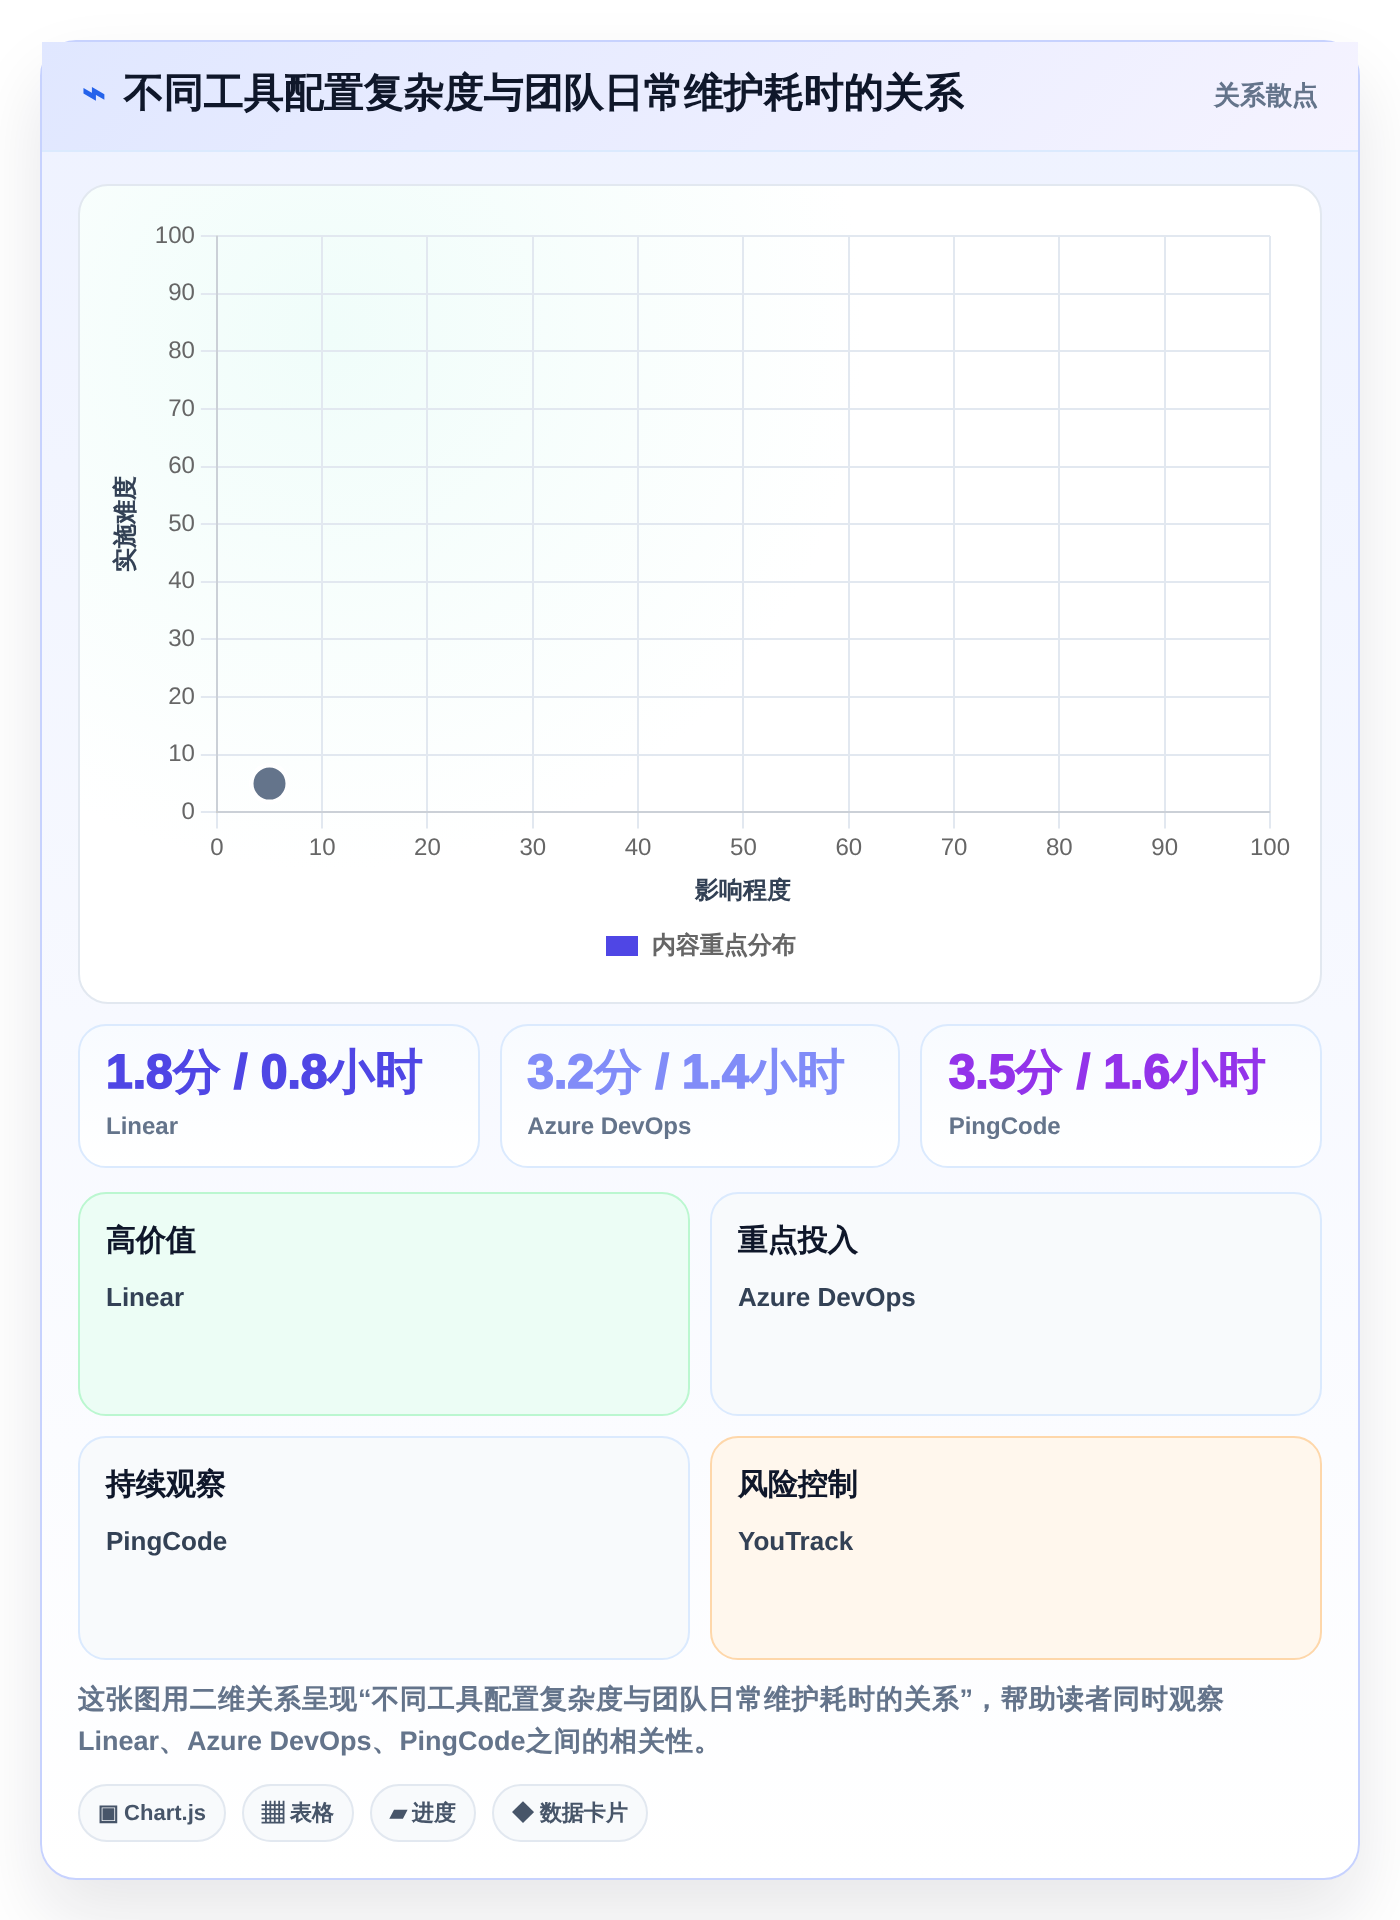1400x1920 pixels.
Task: Click the Chart.js tag chip
Action: [152, 1813]
